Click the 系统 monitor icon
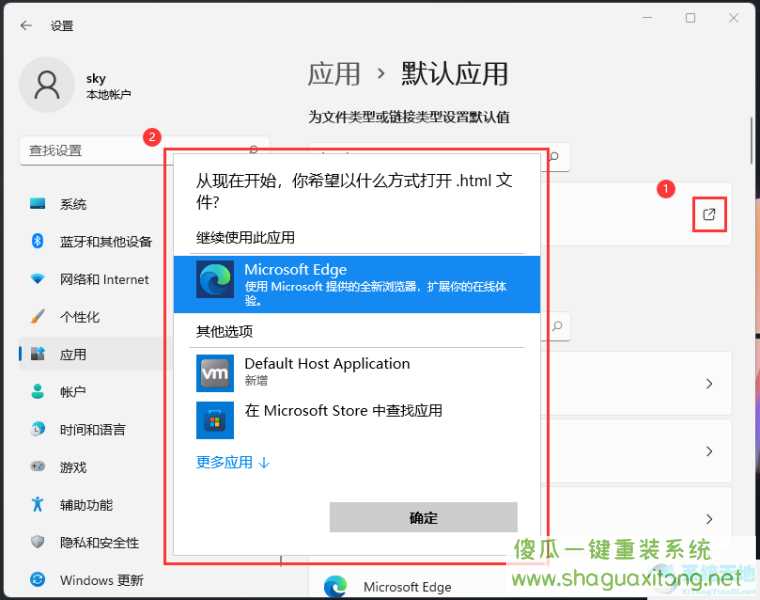This screenshot has height=600, width=760. point(37,203)
